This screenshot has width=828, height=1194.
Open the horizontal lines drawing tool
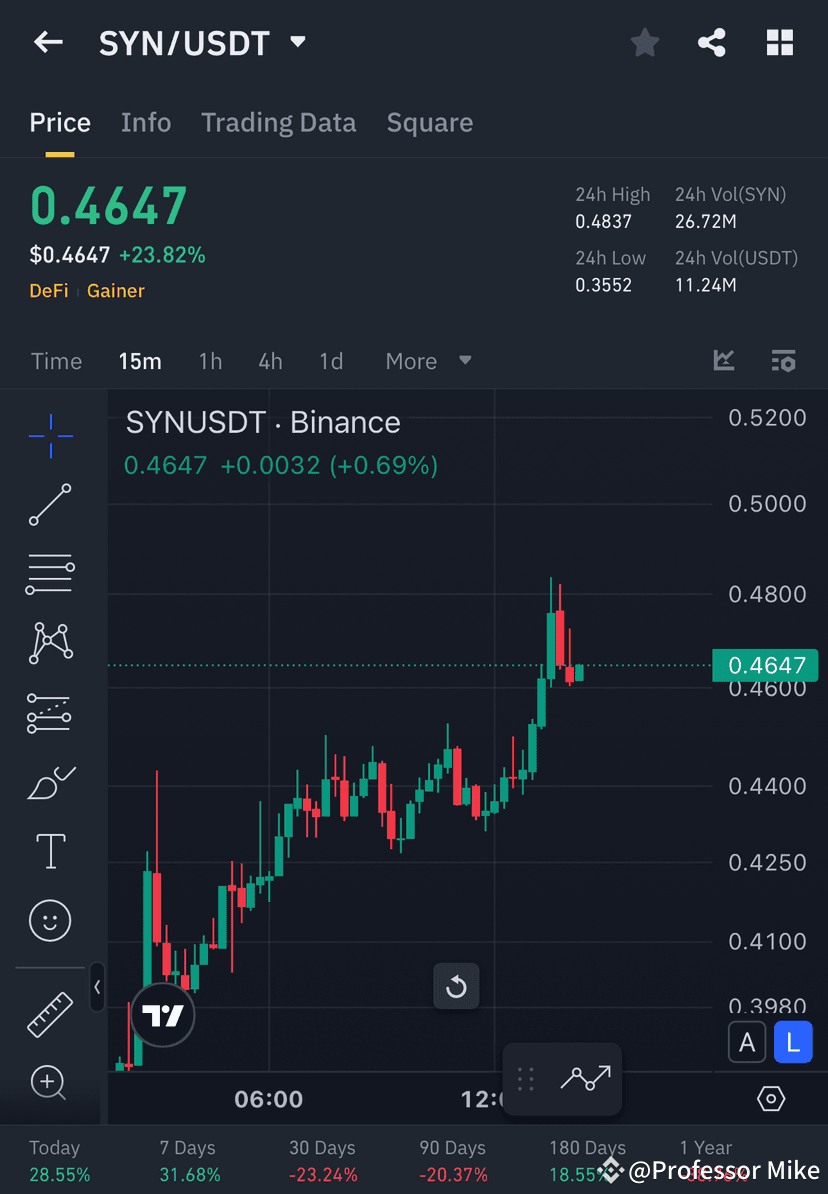(x=50, y=574)
